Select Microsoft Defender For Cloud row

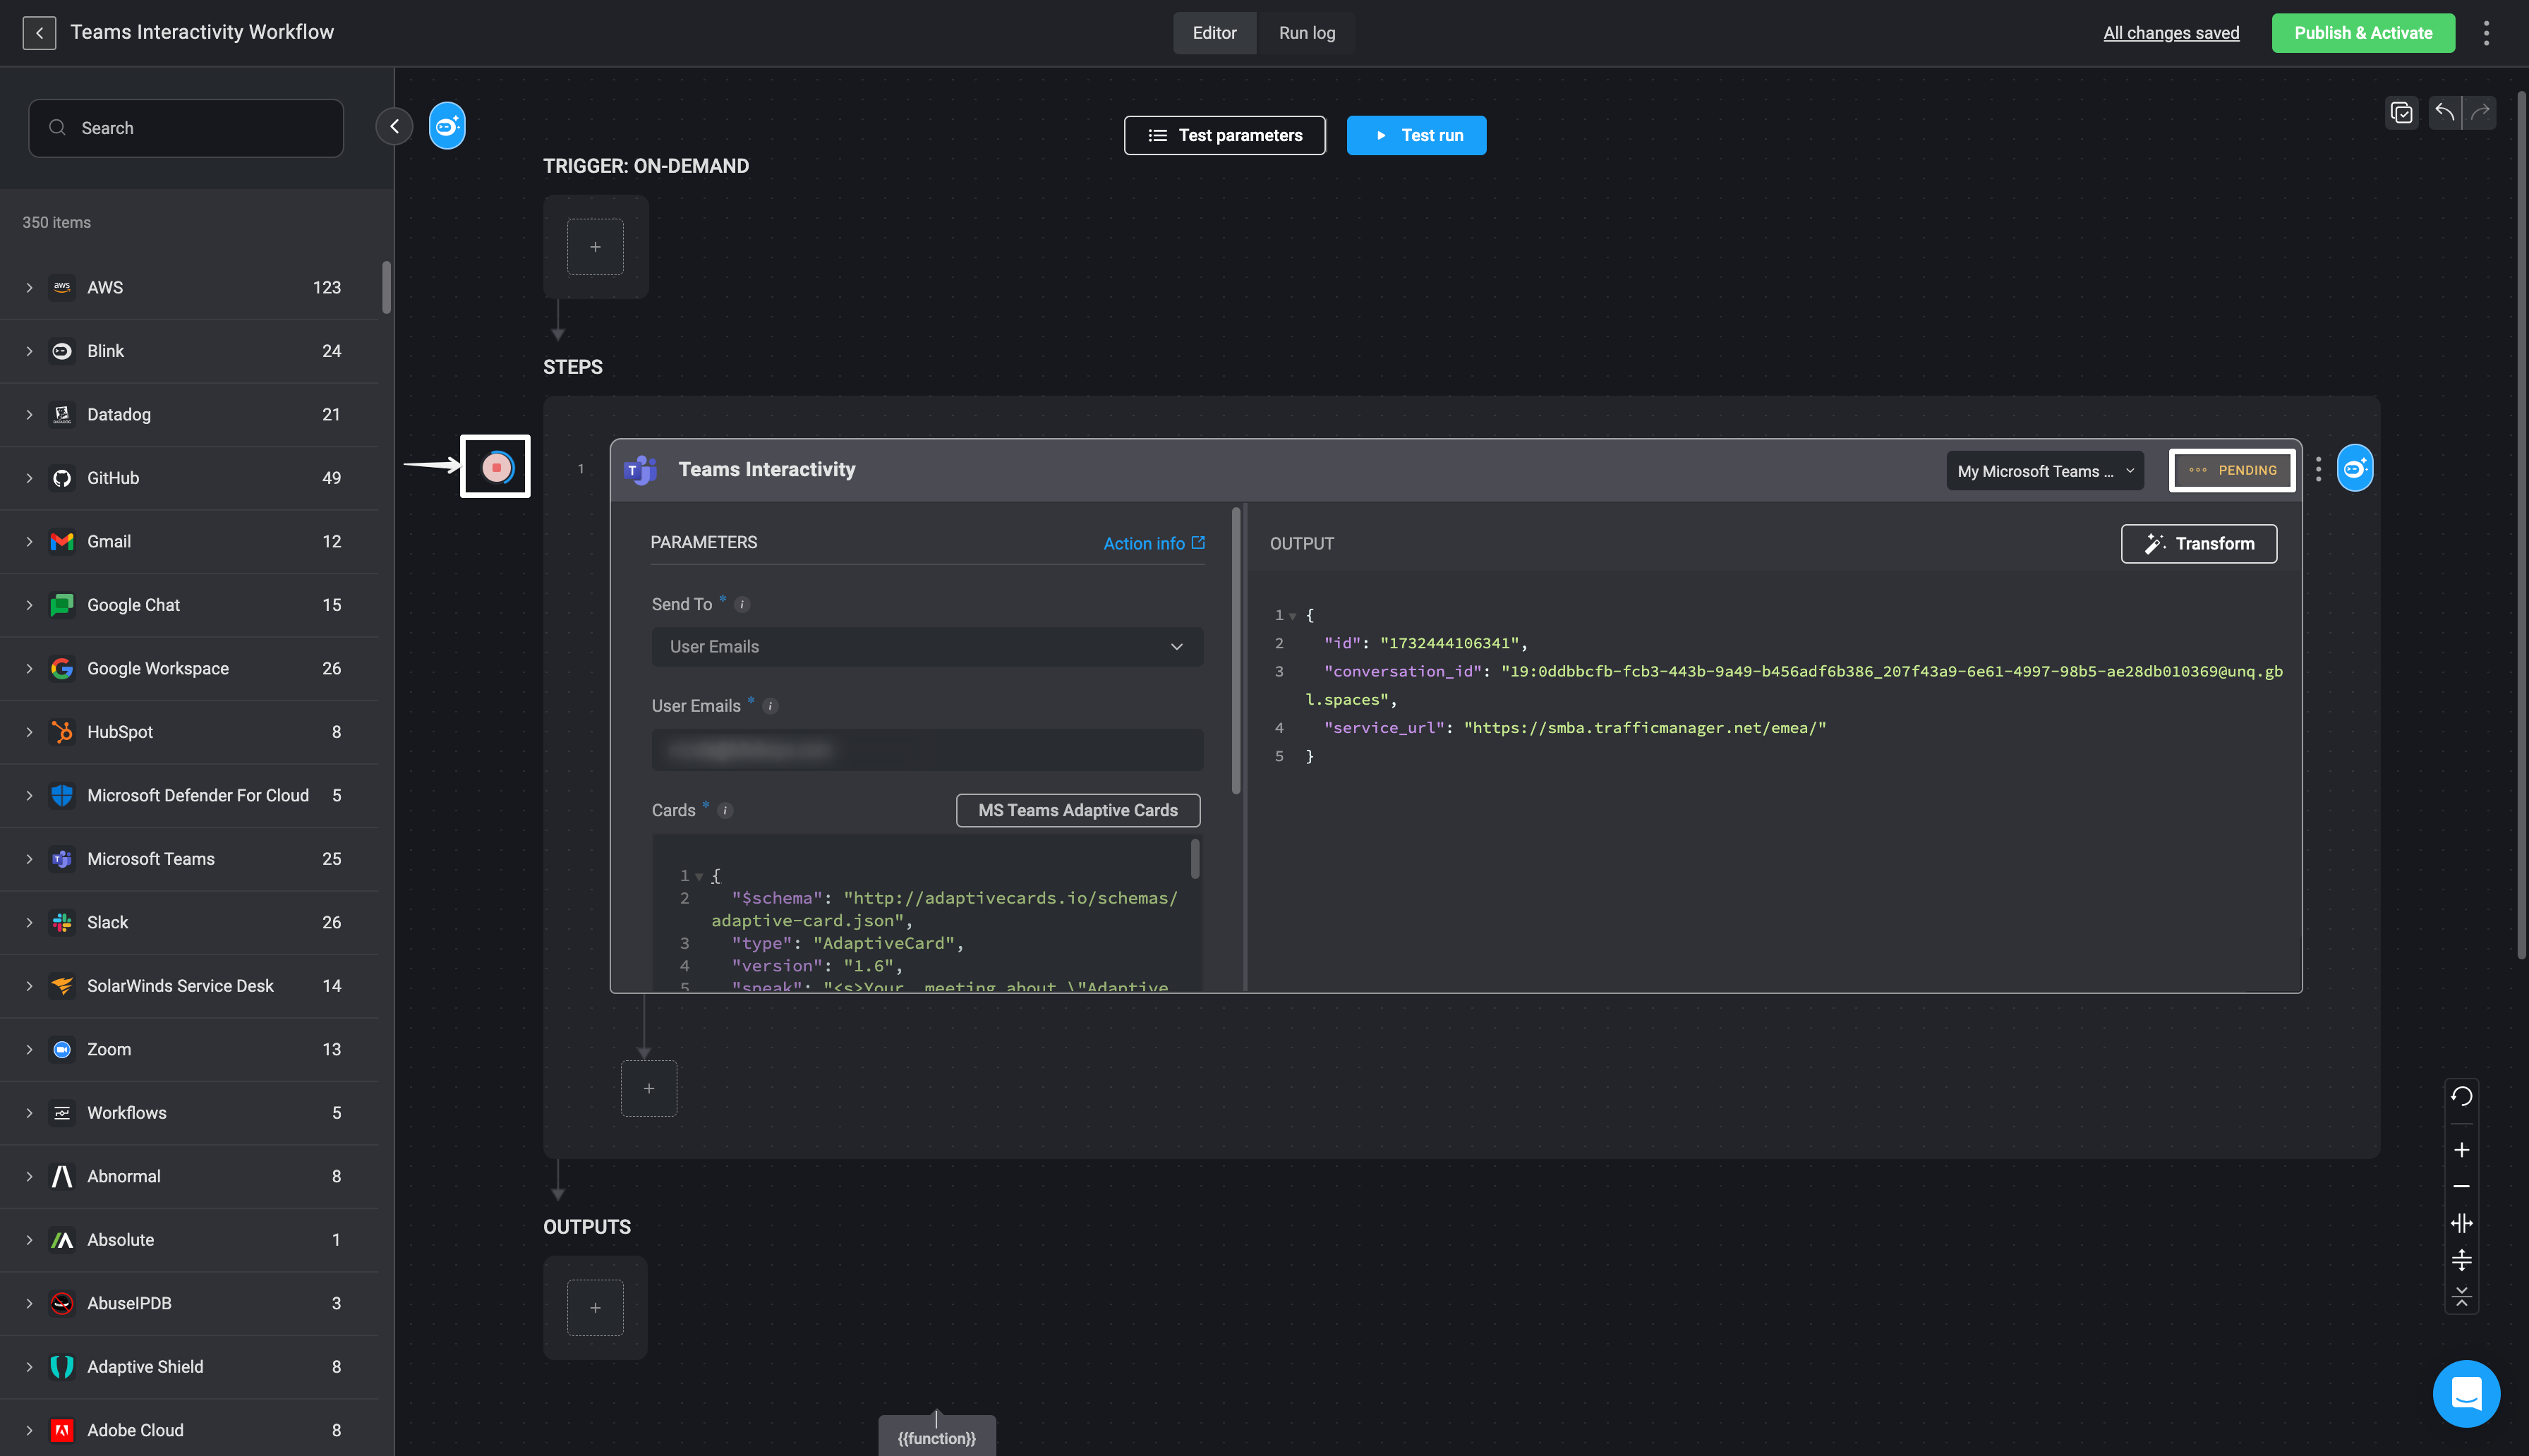tap(189, 796)
